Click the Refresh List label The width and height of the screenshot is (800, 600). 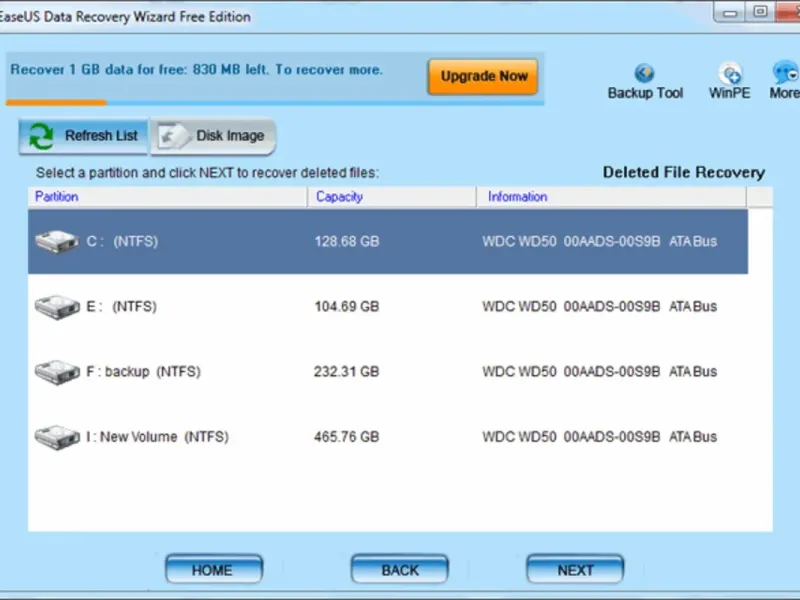101,136
